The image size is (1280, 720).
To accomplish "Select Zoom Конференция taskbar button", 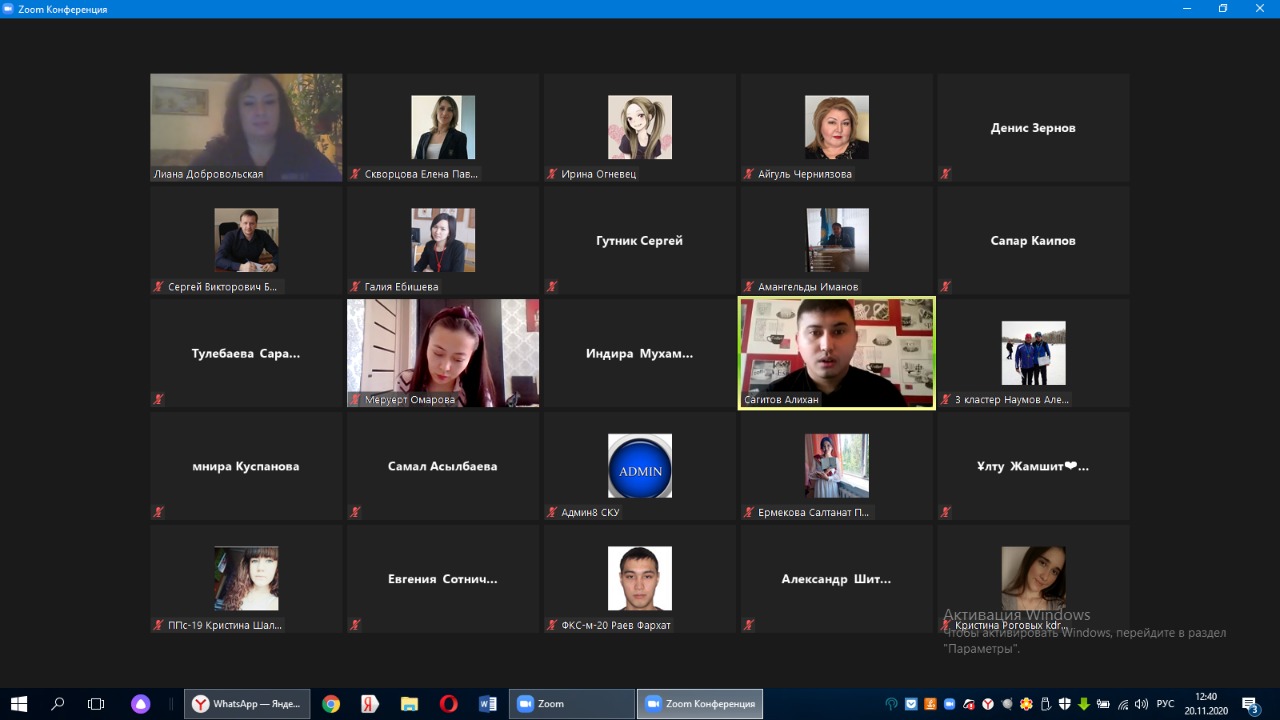I will (700, 704).
